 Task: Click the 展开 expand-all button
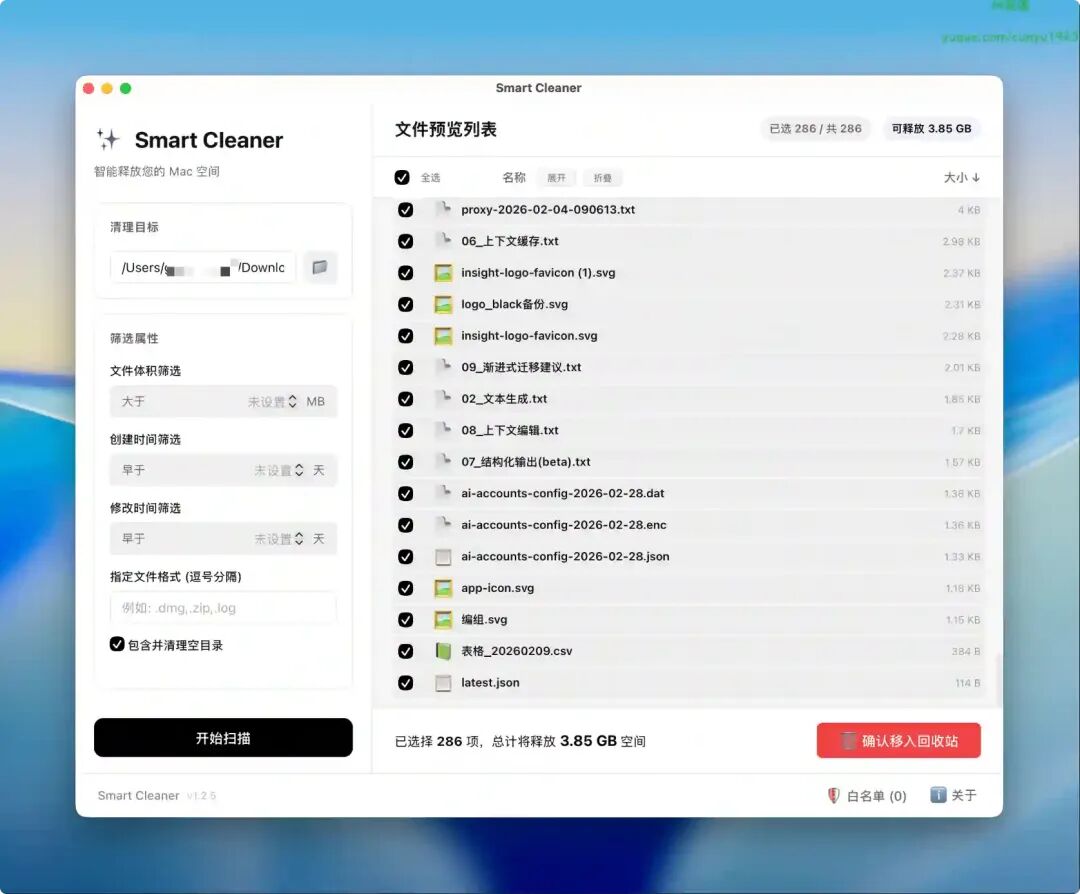(557, 178)
